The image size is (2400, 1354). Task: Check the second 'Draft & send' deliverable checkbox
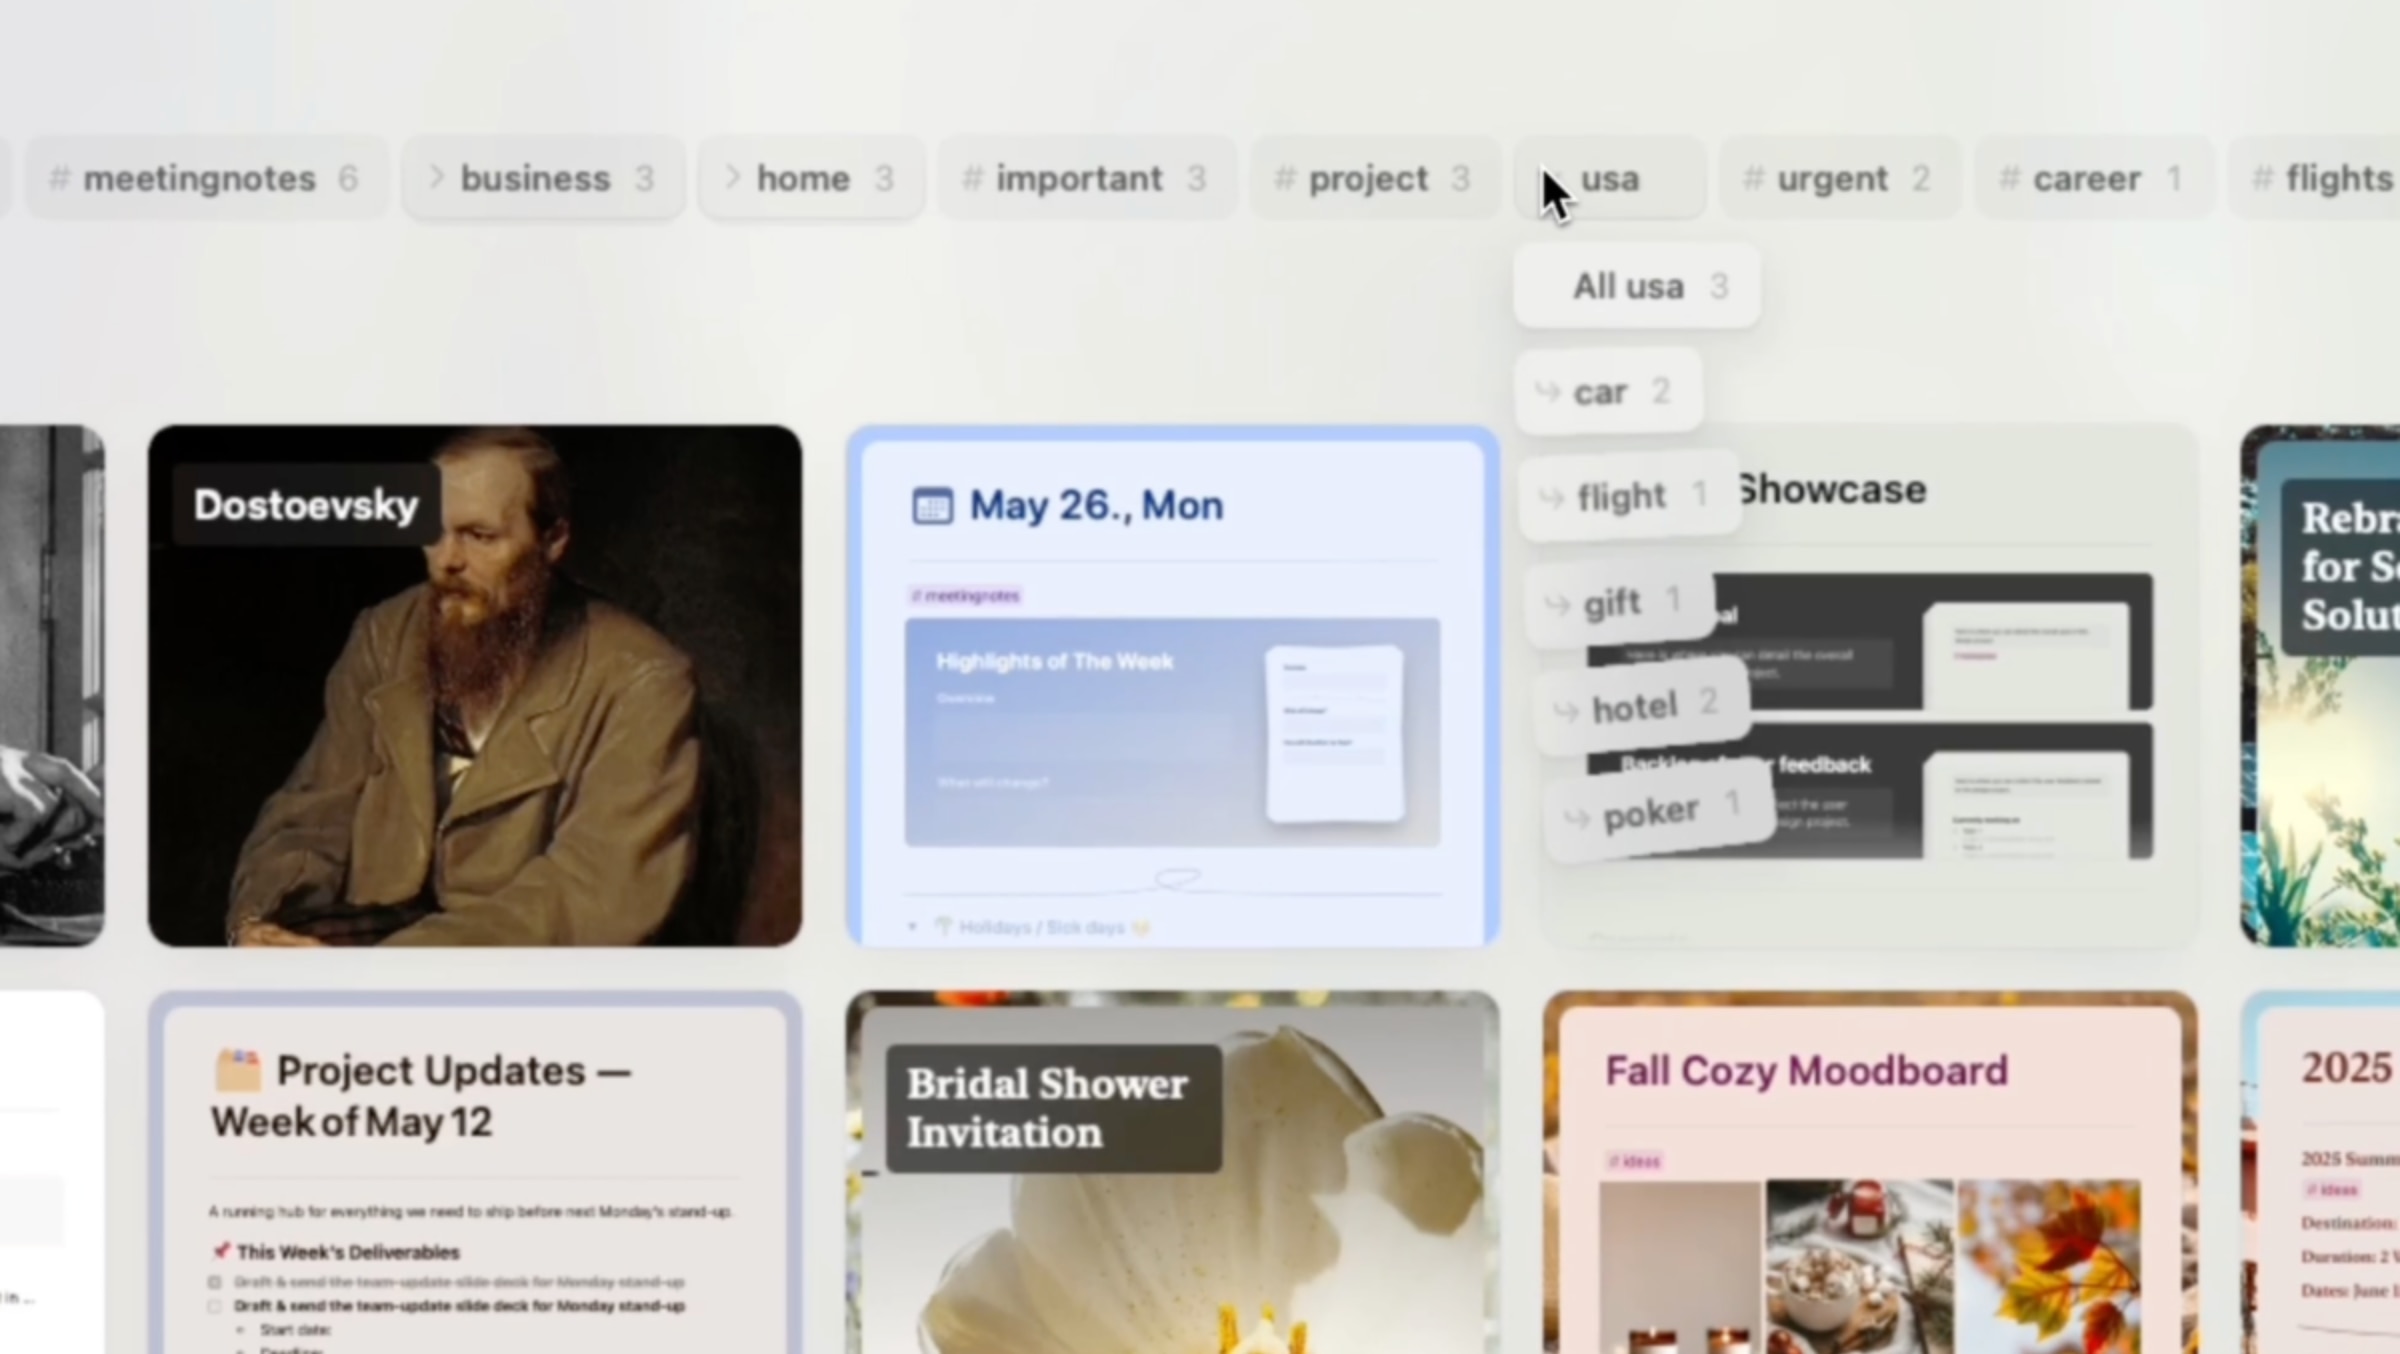tap(215, 1306)
